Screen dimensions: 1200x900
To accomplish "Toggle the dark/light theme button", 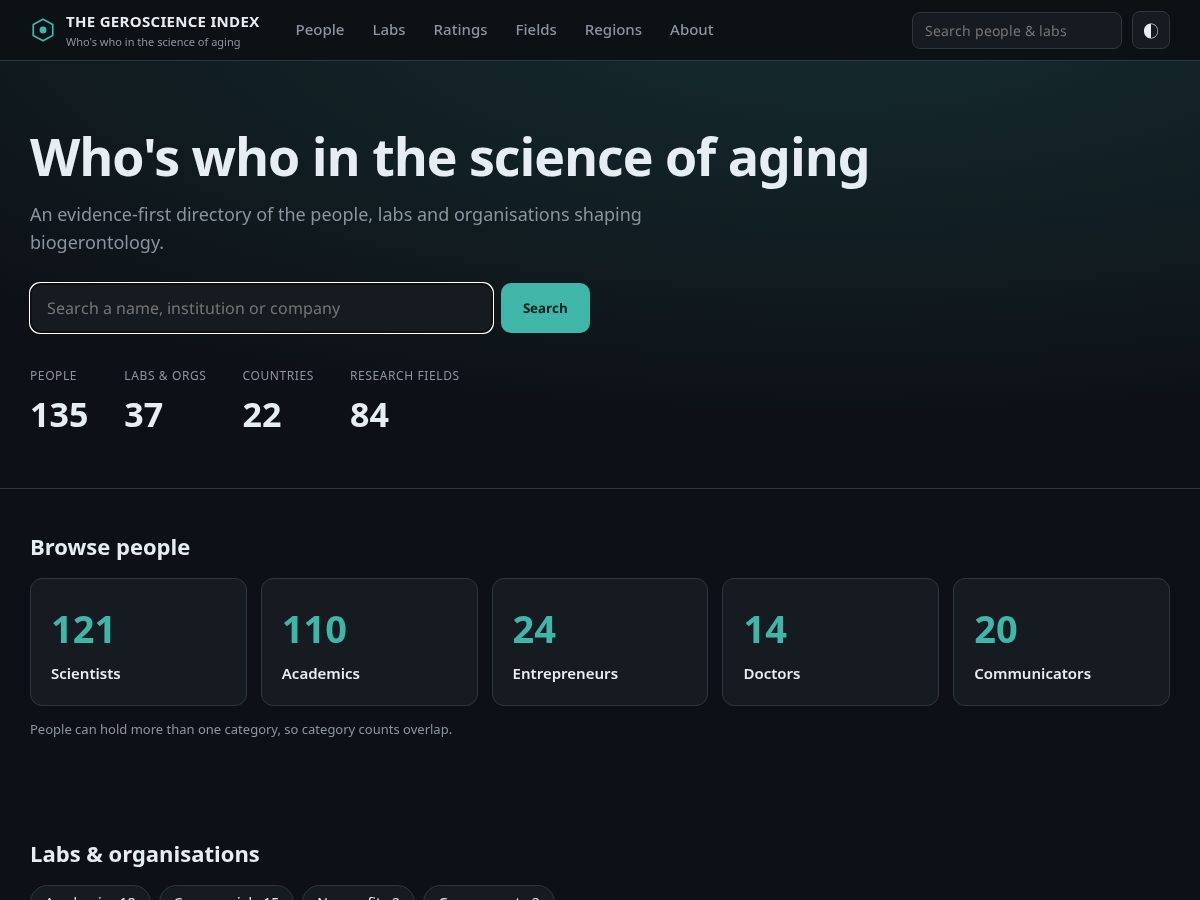I will click(1151, 30).
